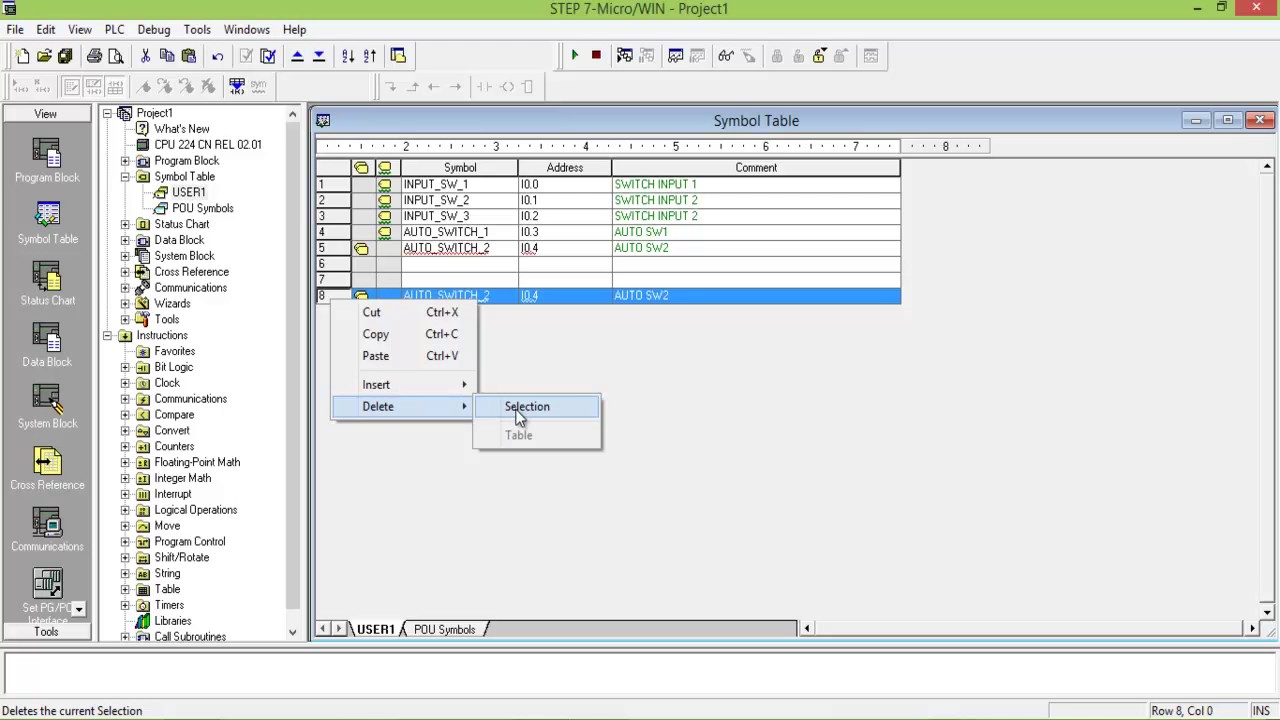
Task: Click the View button above the navigation bar
Action: (46, 114)
